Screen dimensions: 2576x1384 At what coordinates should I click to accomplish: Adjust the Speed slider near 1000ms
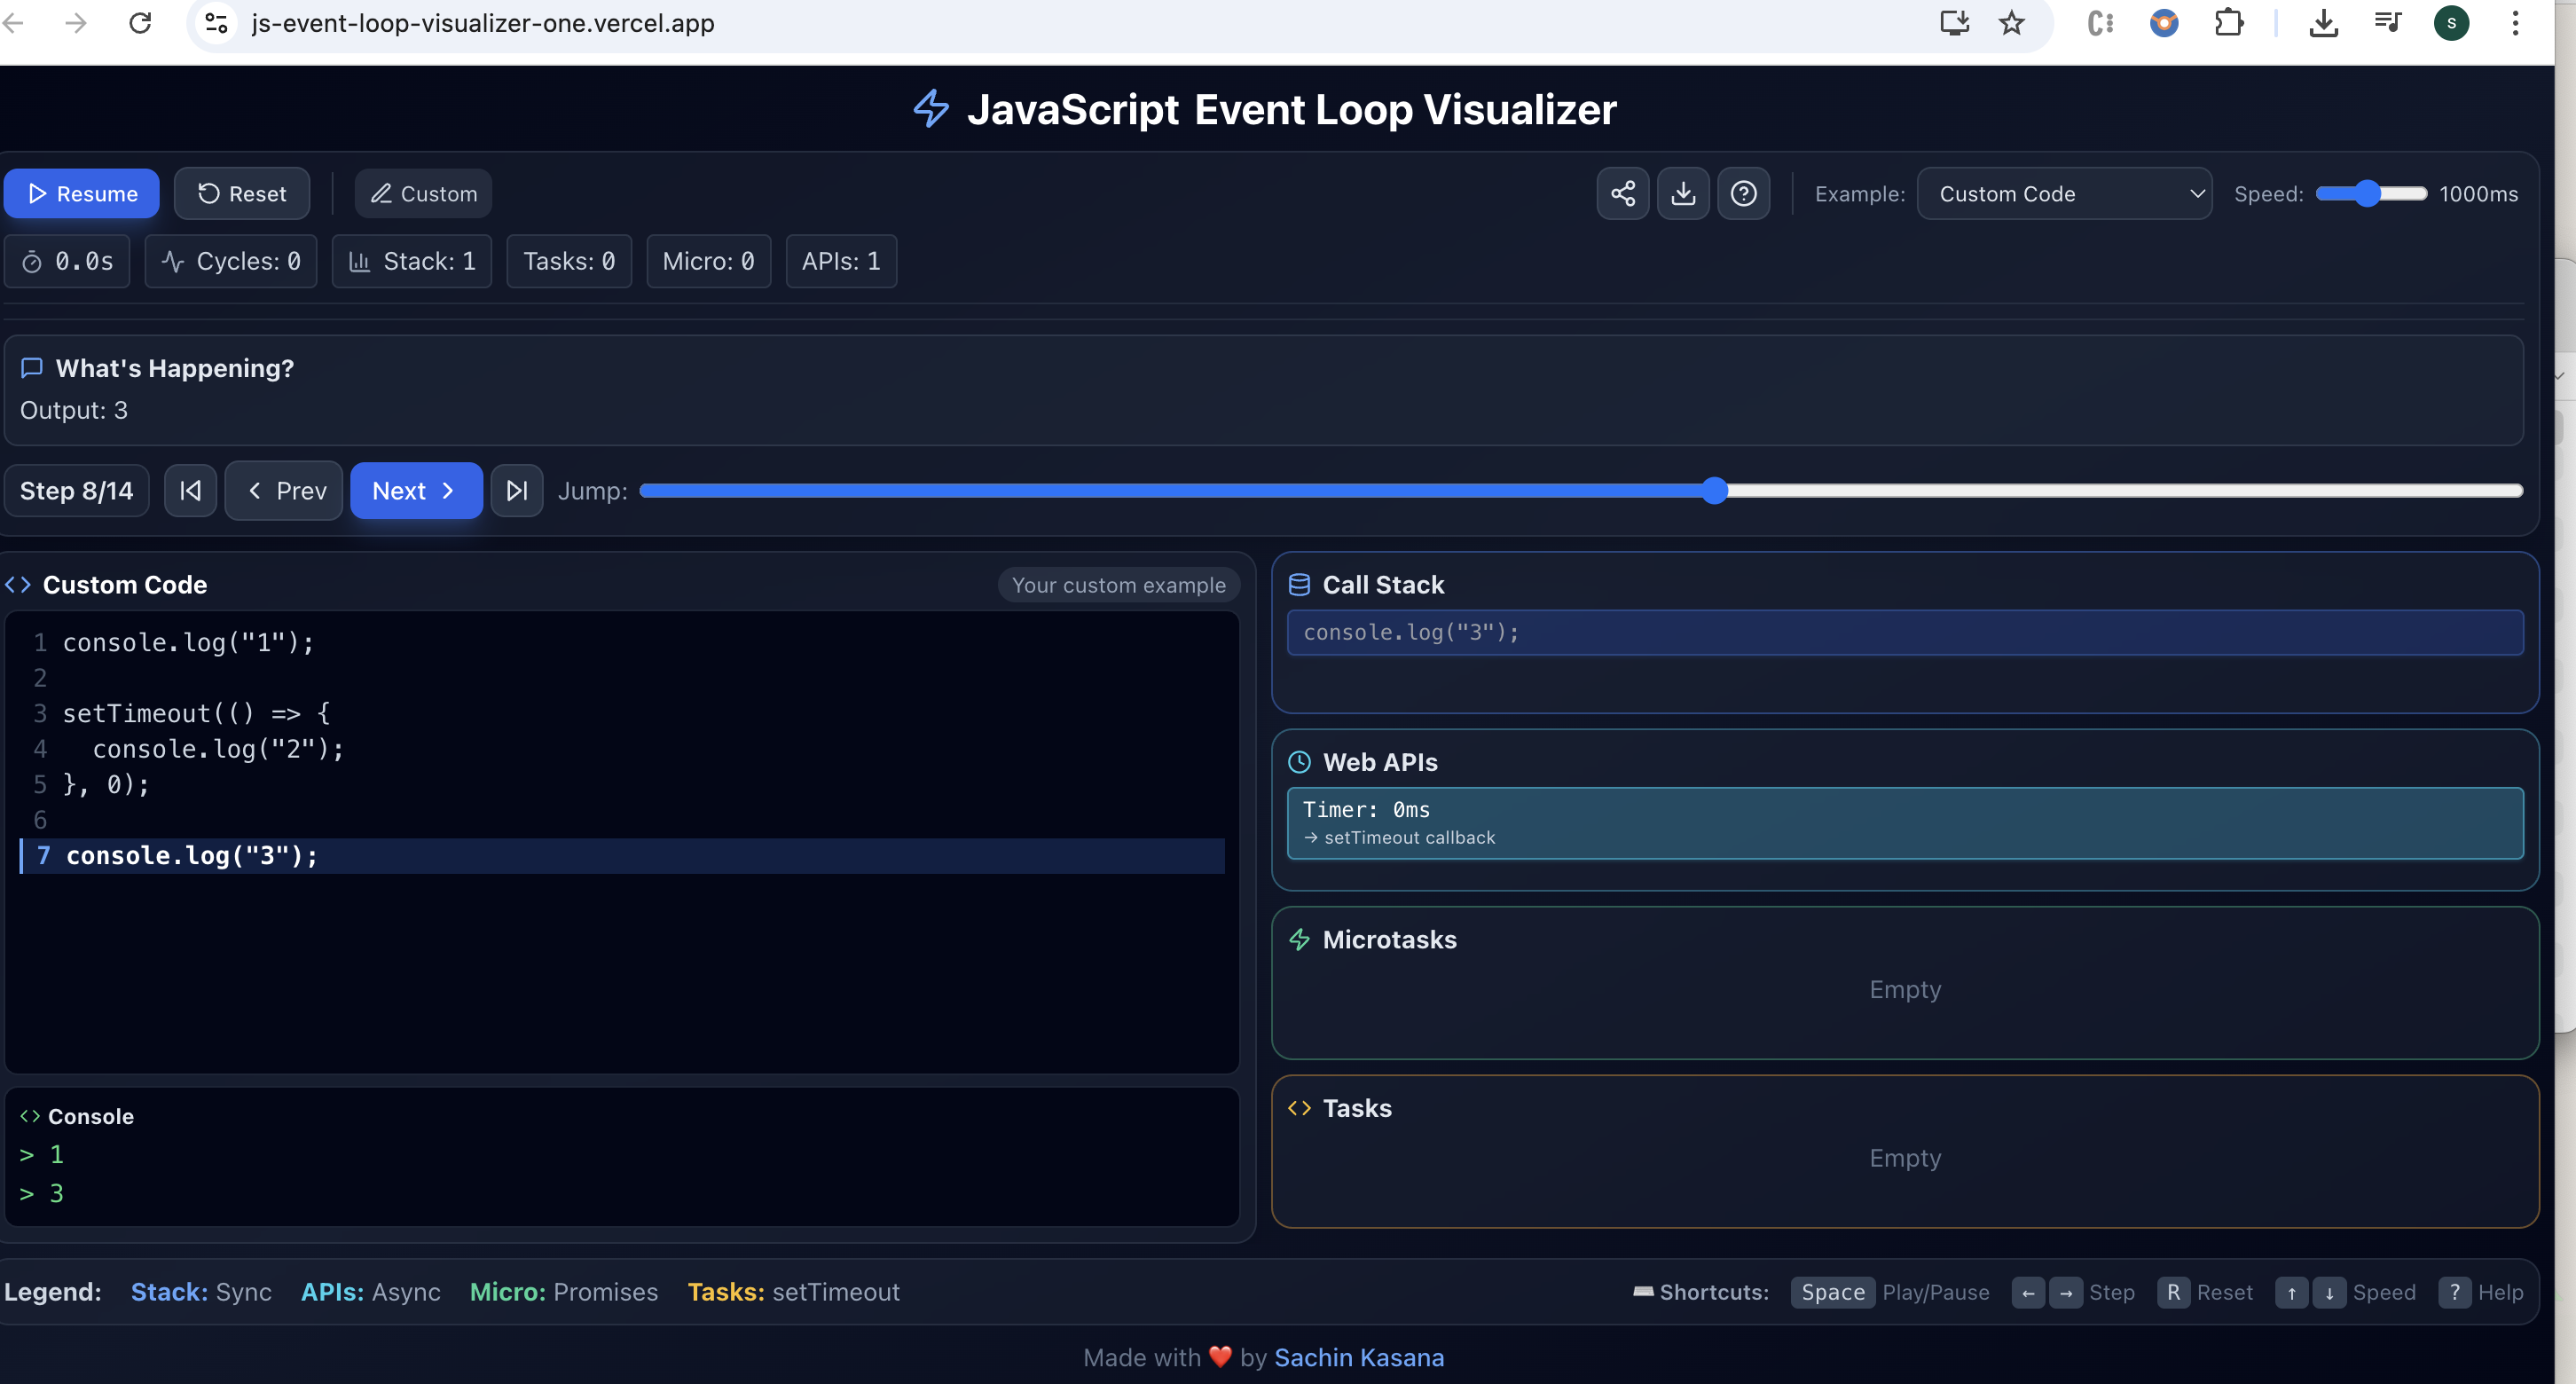pyautogui.click(x=2368, y=193)
